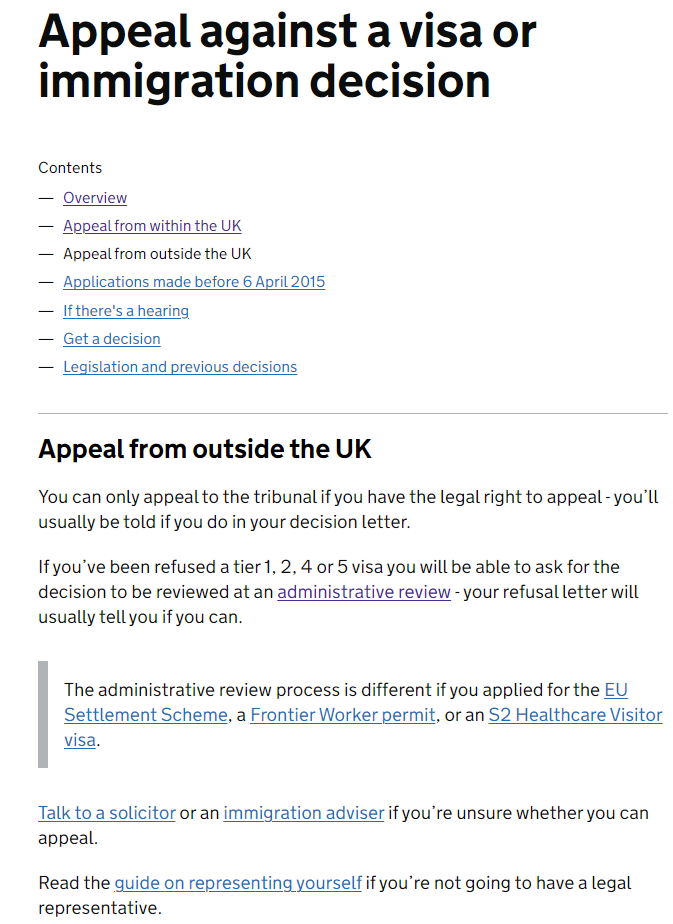Image resolution: width=673 pixels, height=924 pixels.
Task: Open the Frontier Worker permit link
Action: [343, 715]
